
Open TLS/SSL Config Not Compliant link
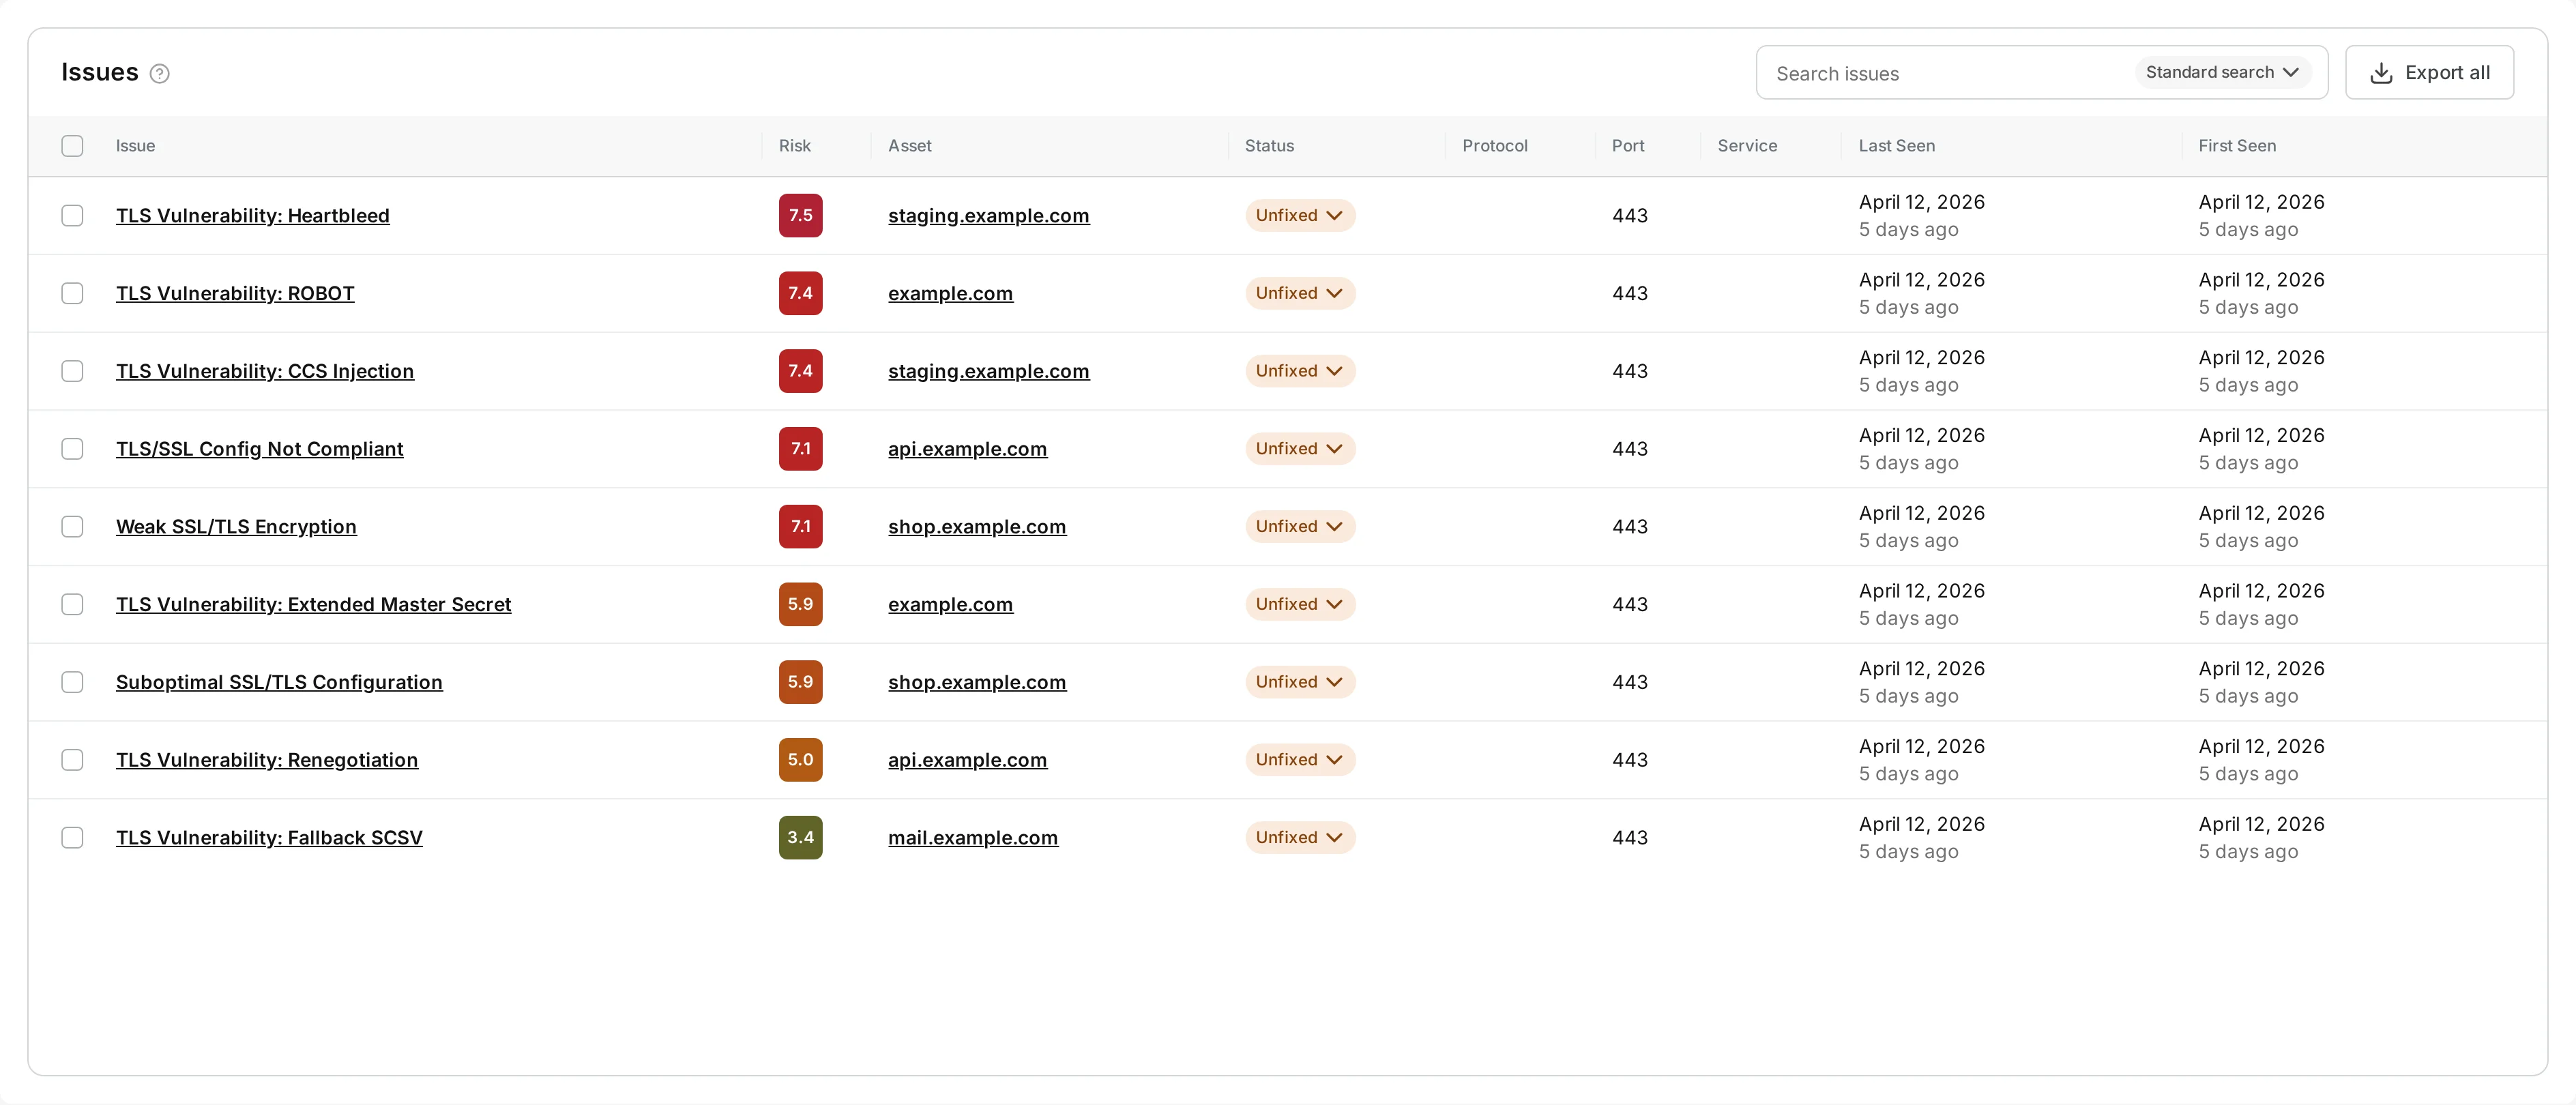point(259,449)
